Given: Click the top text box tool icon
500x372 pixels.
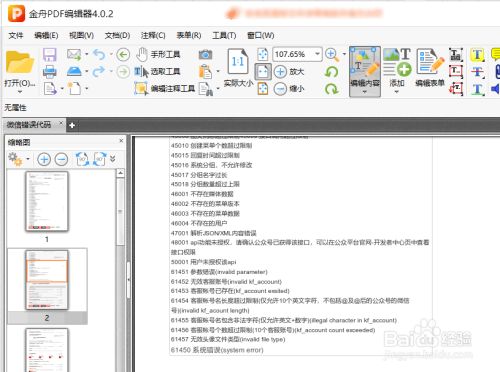Looking at the screenshot, I should click(x=456, y=55).
